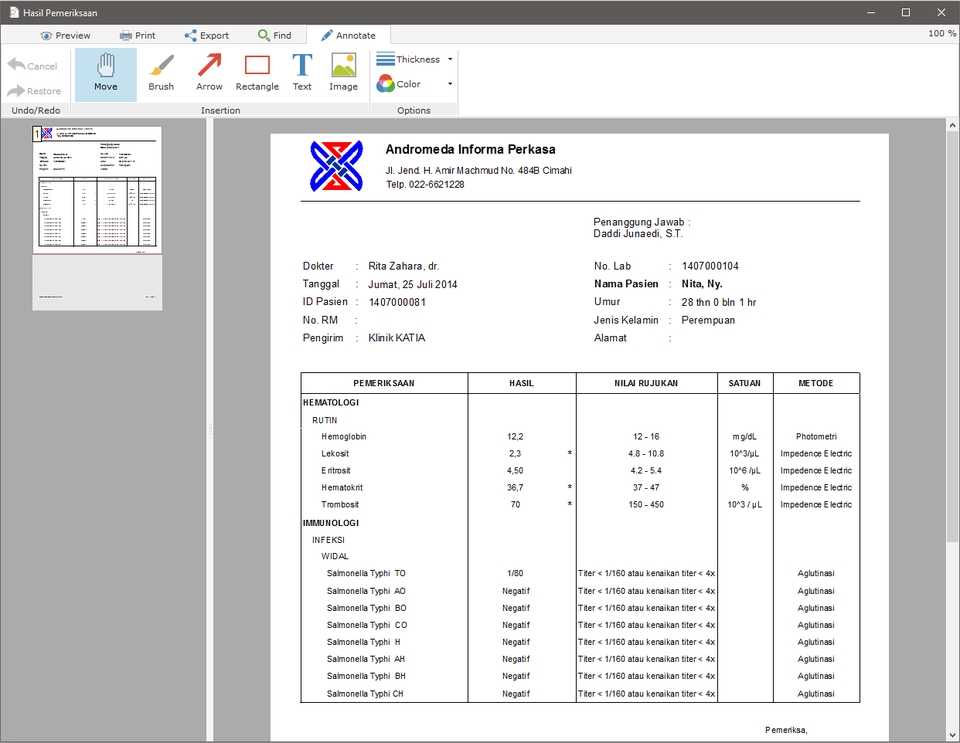Click Salmonella Typhi TO result '1/80'
The height and width of the screenshot is (743, 960).
pyautogui.click(x=516, y=573)
